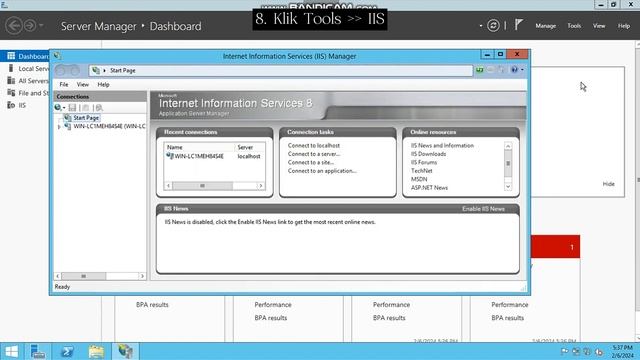Open the Server Manager Help menu
The image size is (640, 360).
tap(624, 26)
